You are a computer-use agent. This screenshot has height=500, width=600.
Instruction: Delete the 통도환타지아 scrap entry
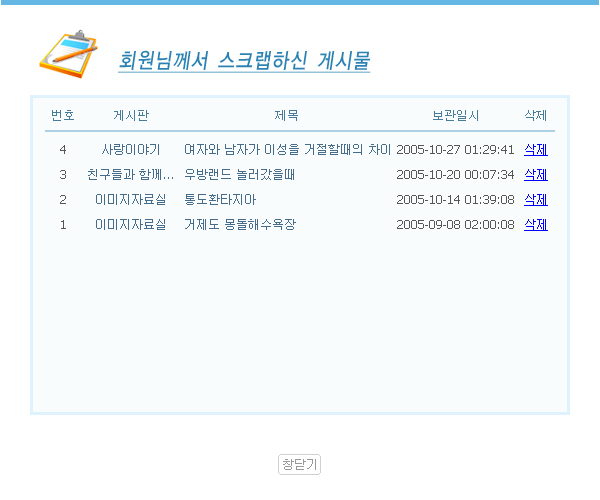pyautogui.click(x=536, y=200)
